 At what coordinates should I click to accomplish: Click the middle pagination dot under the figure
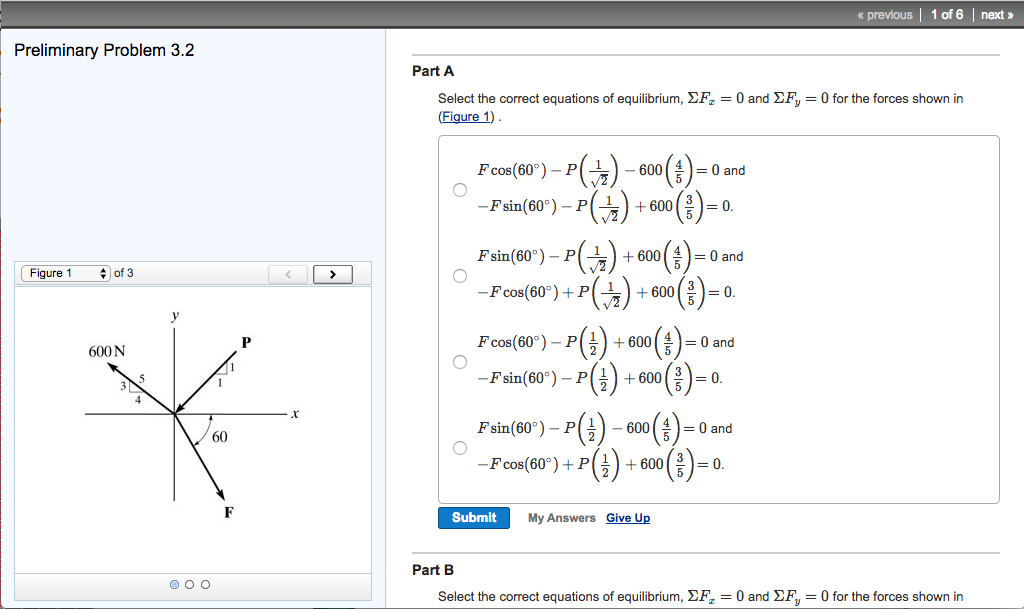click(190, 584)
